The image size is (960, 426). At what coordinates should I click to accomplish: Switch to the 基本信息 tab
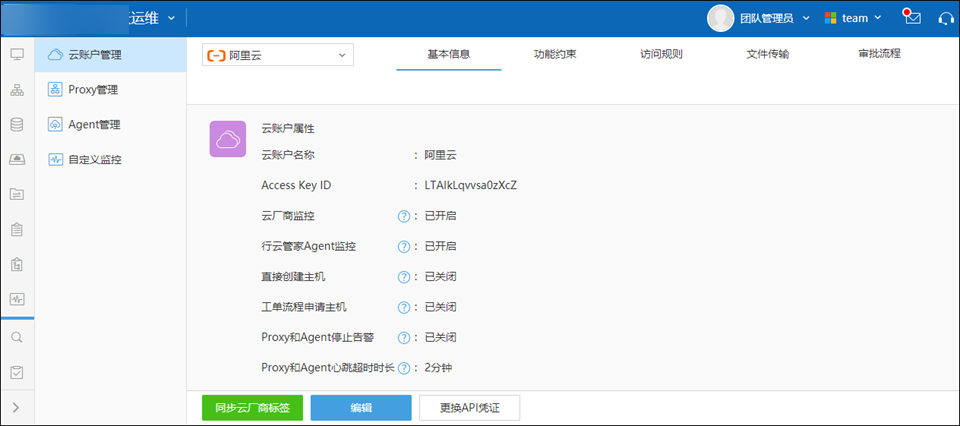pos(448,54)
